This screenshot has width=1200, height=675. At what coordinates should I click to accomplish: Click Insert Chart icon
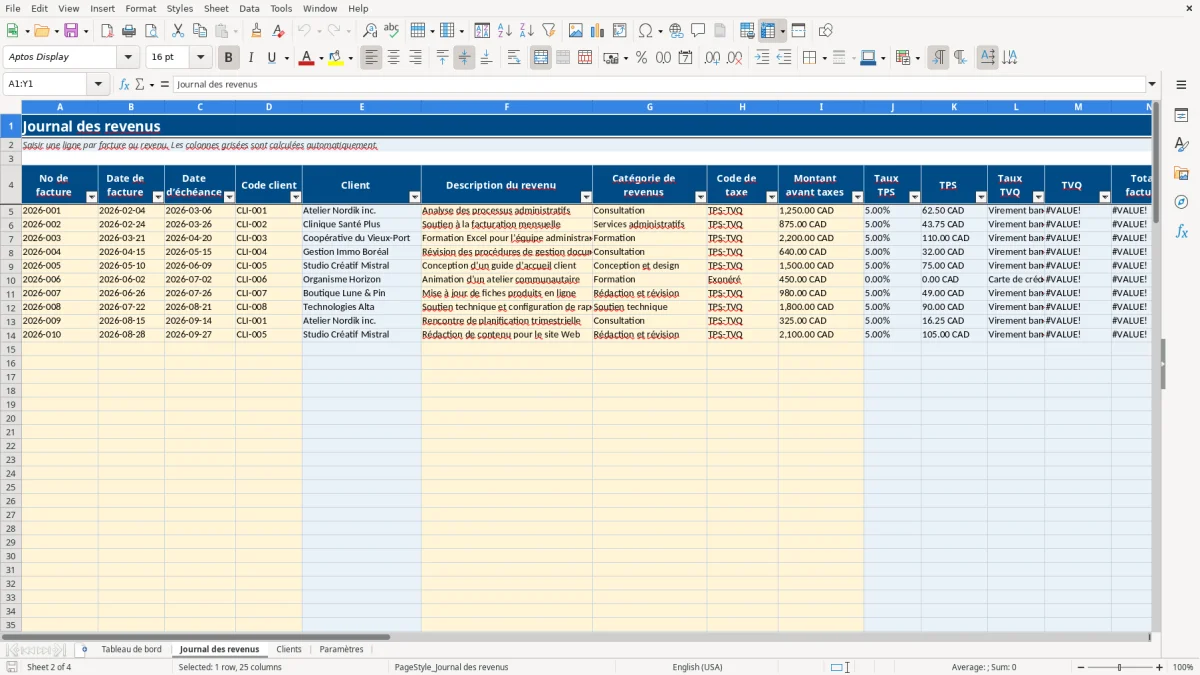[x=598, y=31]
